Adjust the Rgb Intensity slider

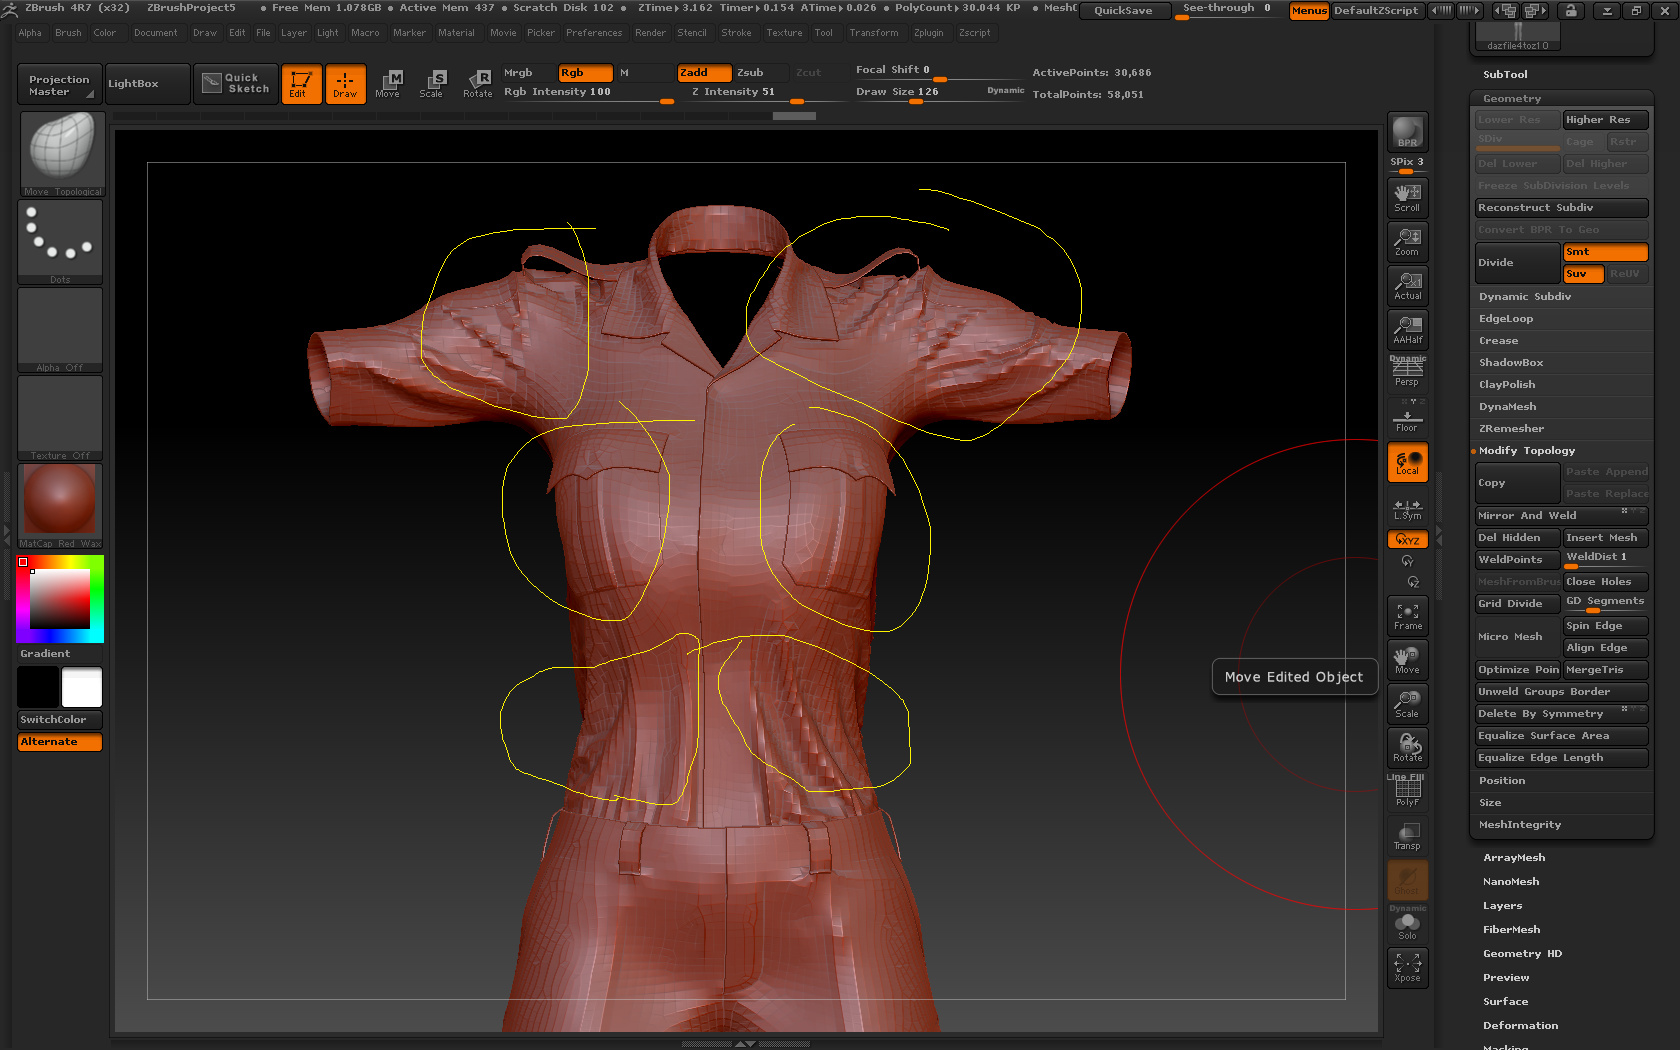pyautogui.click(x=588, y=93)
